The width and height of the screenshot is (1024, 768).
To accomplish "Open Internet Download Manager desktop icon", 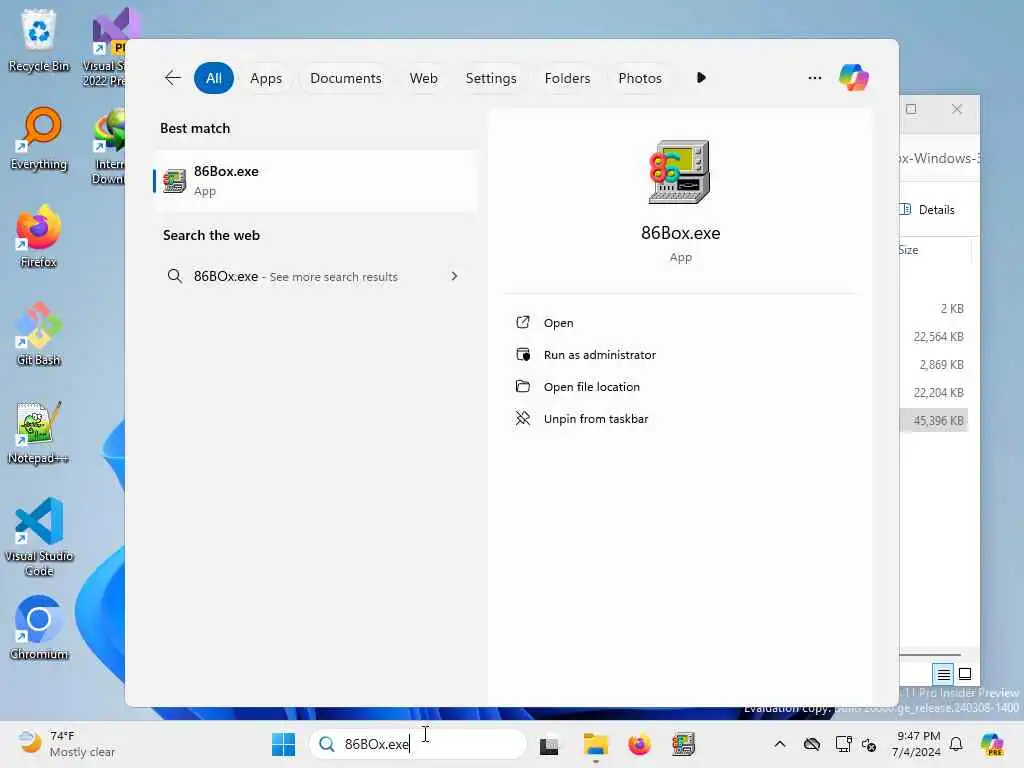I will (x=108, y=145).
